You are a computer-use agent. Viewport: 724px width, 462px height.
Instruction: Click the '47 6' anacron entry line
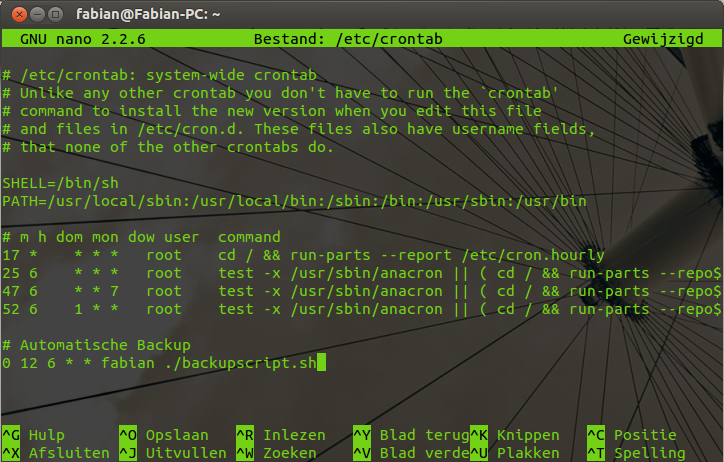[x=362, y=291]
